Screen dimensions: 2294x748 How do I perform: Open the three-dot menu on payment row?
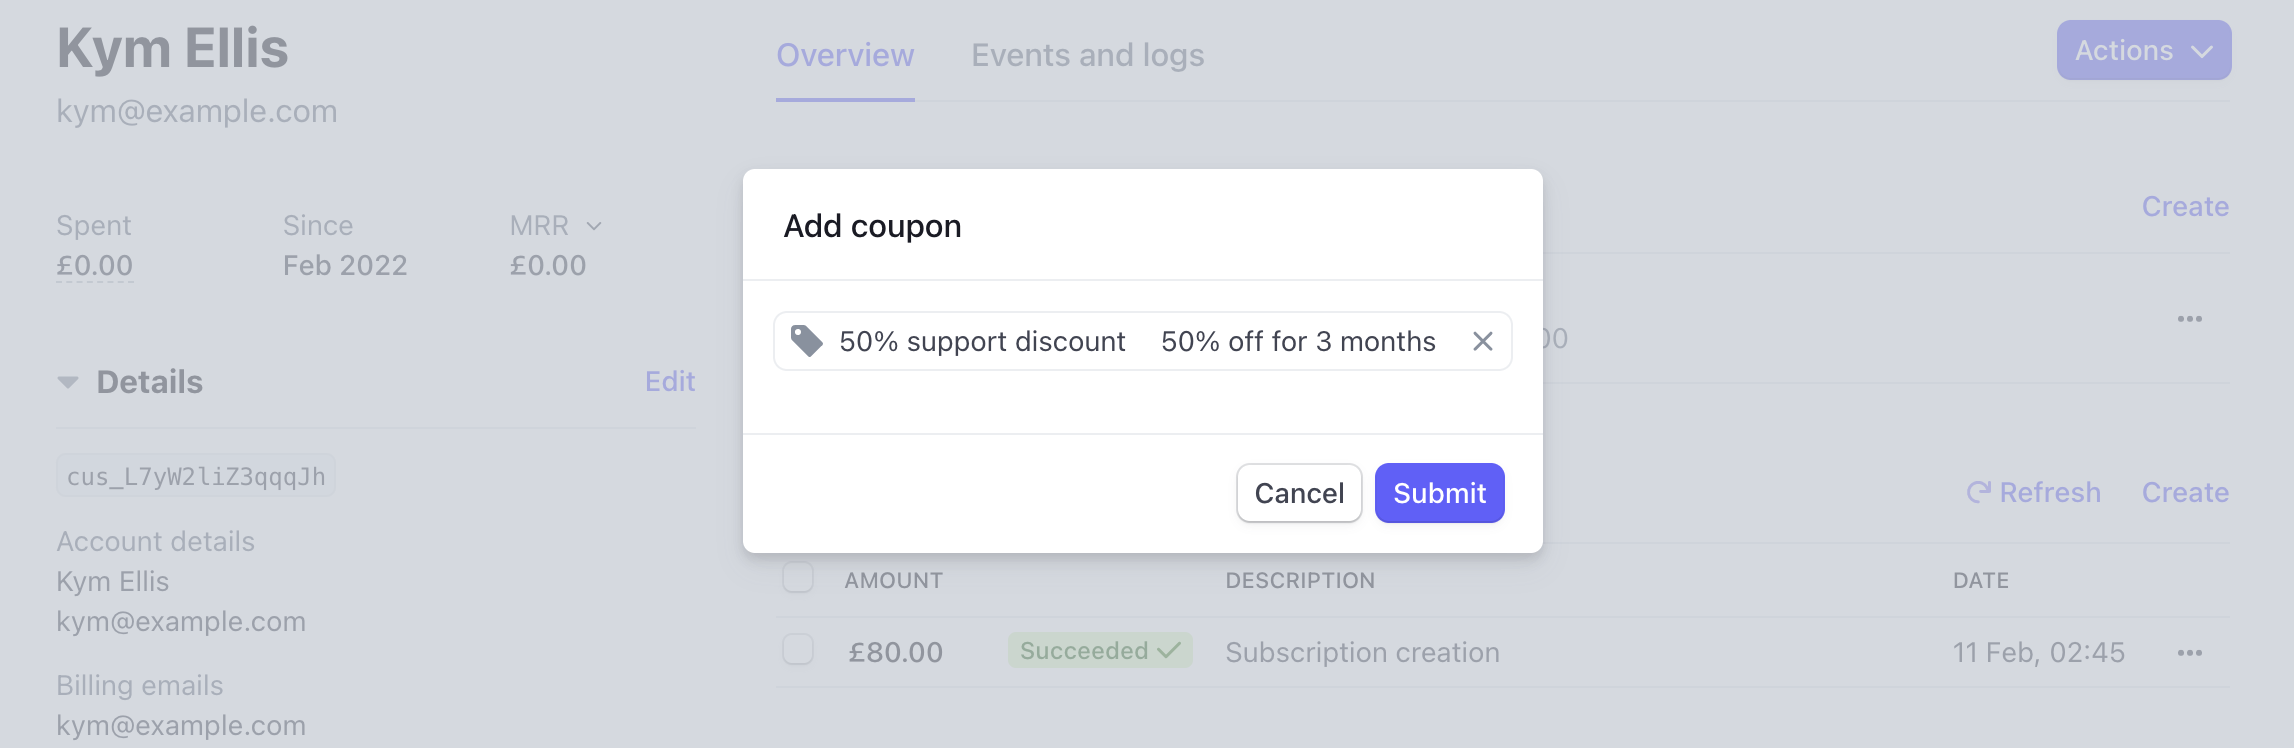point(2189,653)
